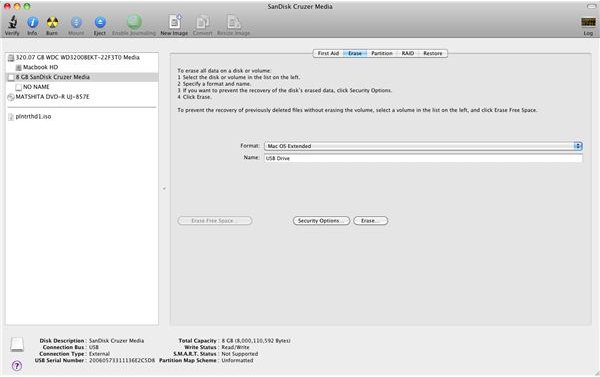Viewport: 600px width, 377px height.
Task: Click the file icon beside plntrthd1.iso
Action: pos(11,117)
